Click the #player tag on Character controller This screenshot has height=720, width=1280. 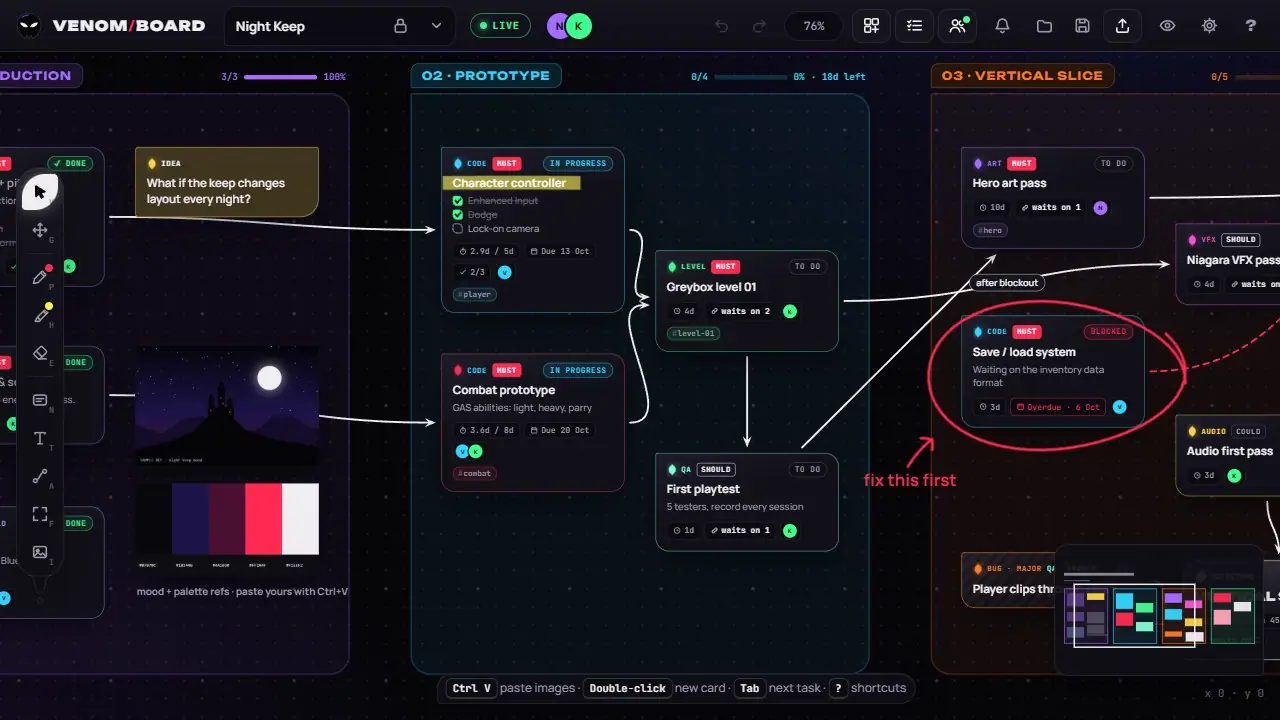coord(475,295)
